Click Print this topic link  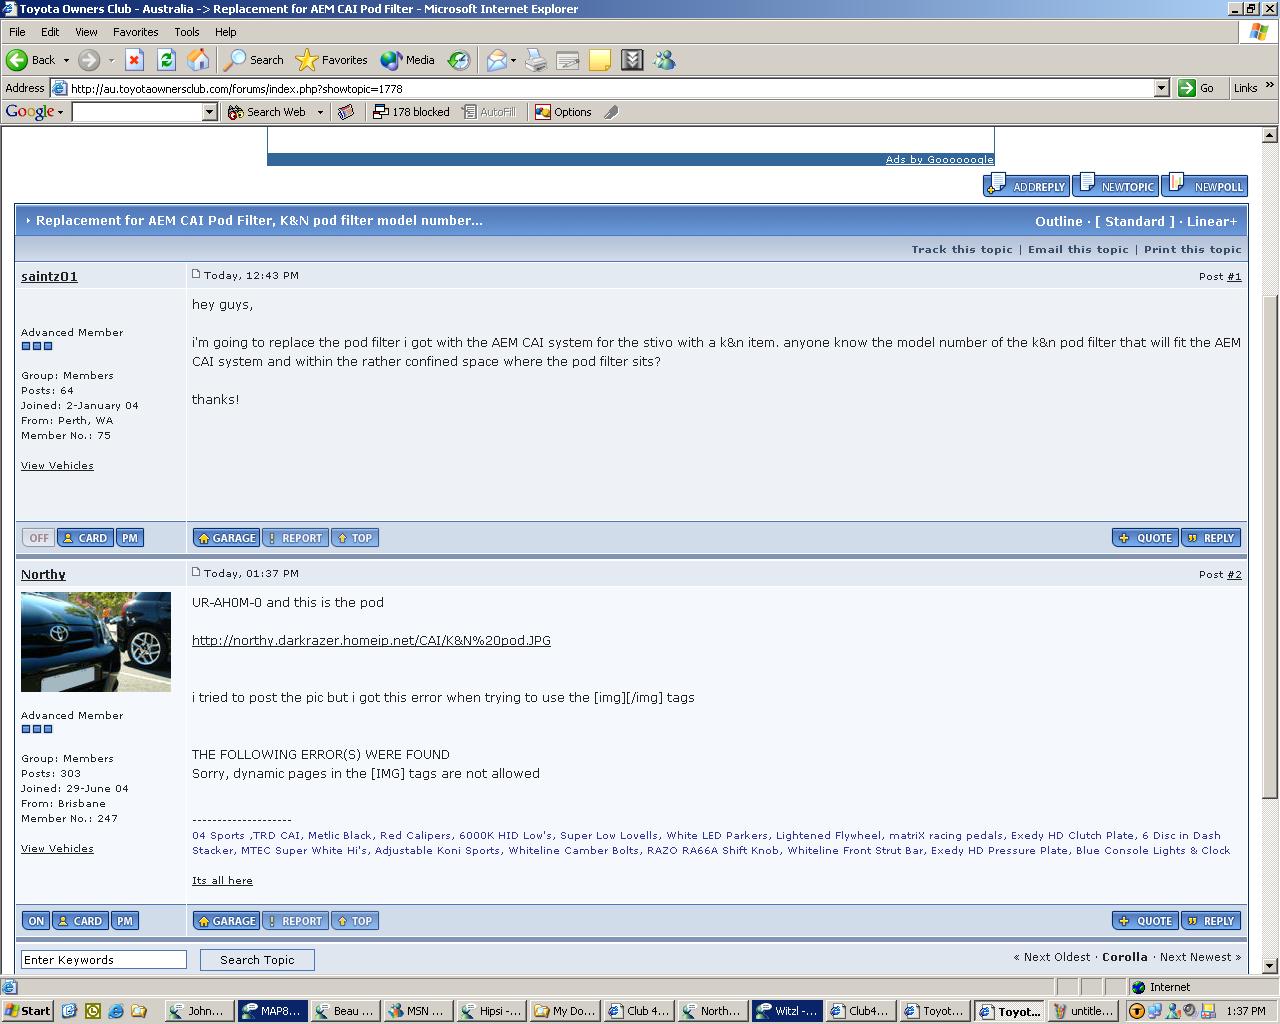pos(1193,249)
